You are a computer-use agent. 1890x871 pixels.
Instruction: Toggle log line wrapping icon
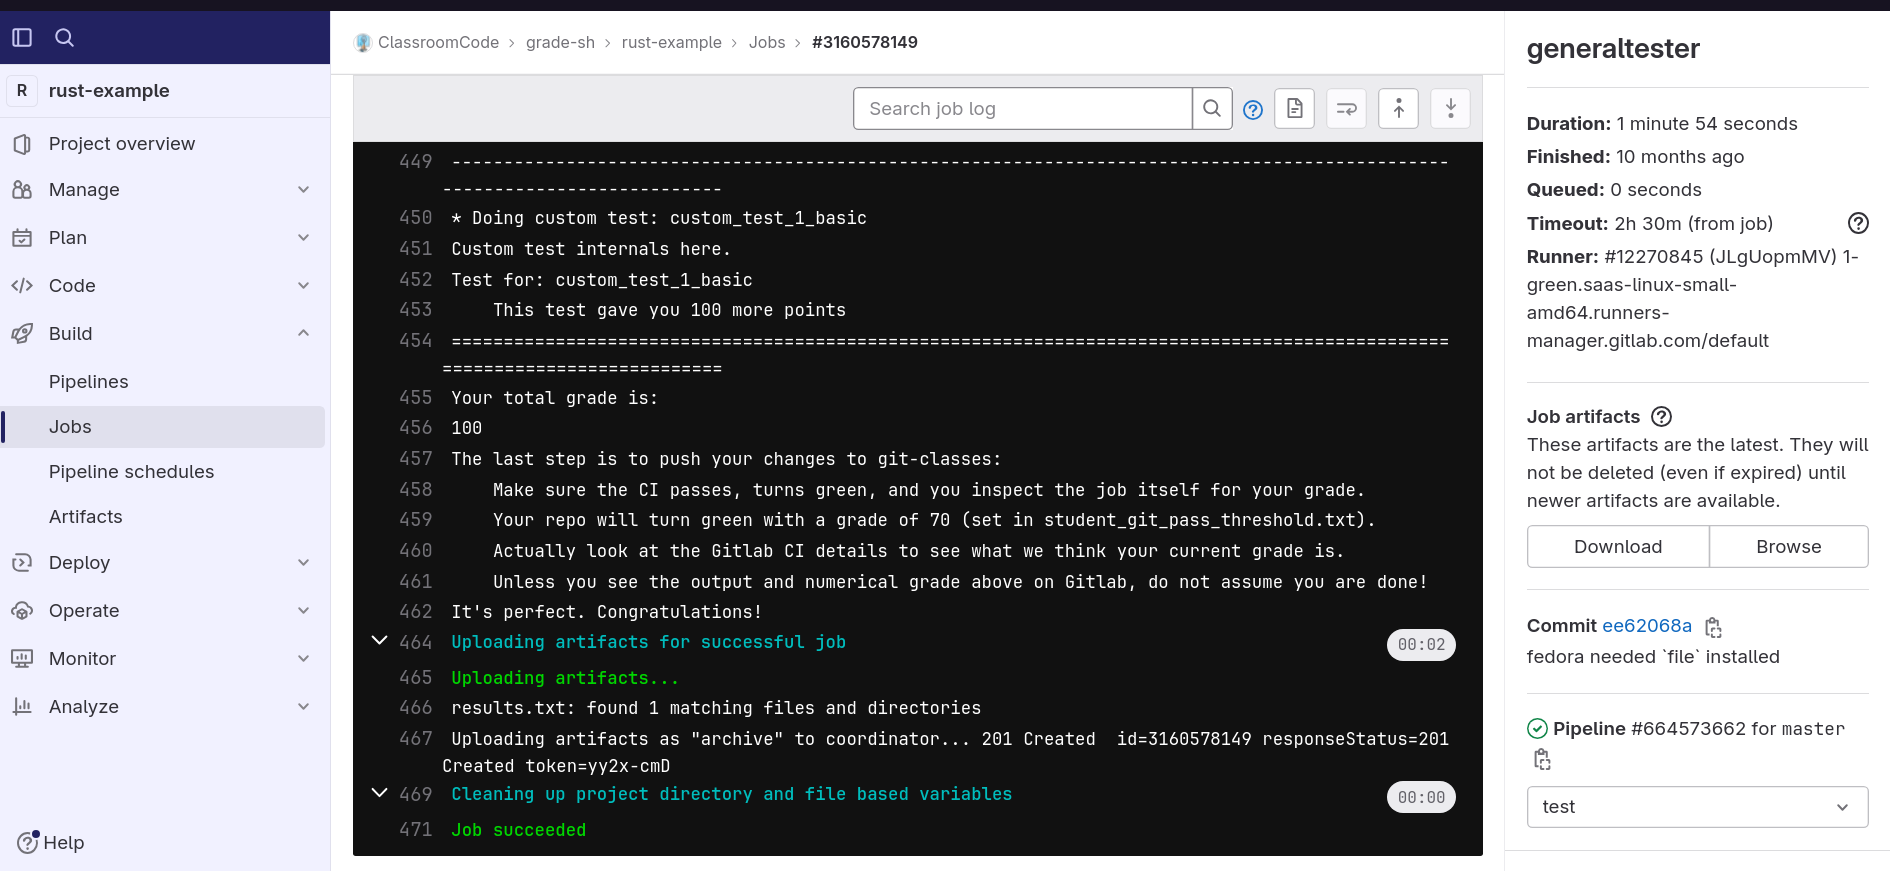coord(1346,109)
